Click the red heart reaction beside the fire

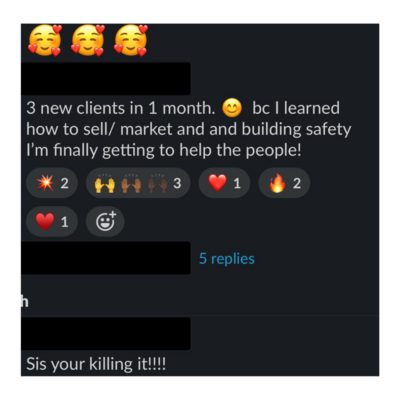click(x=224, y=183)
